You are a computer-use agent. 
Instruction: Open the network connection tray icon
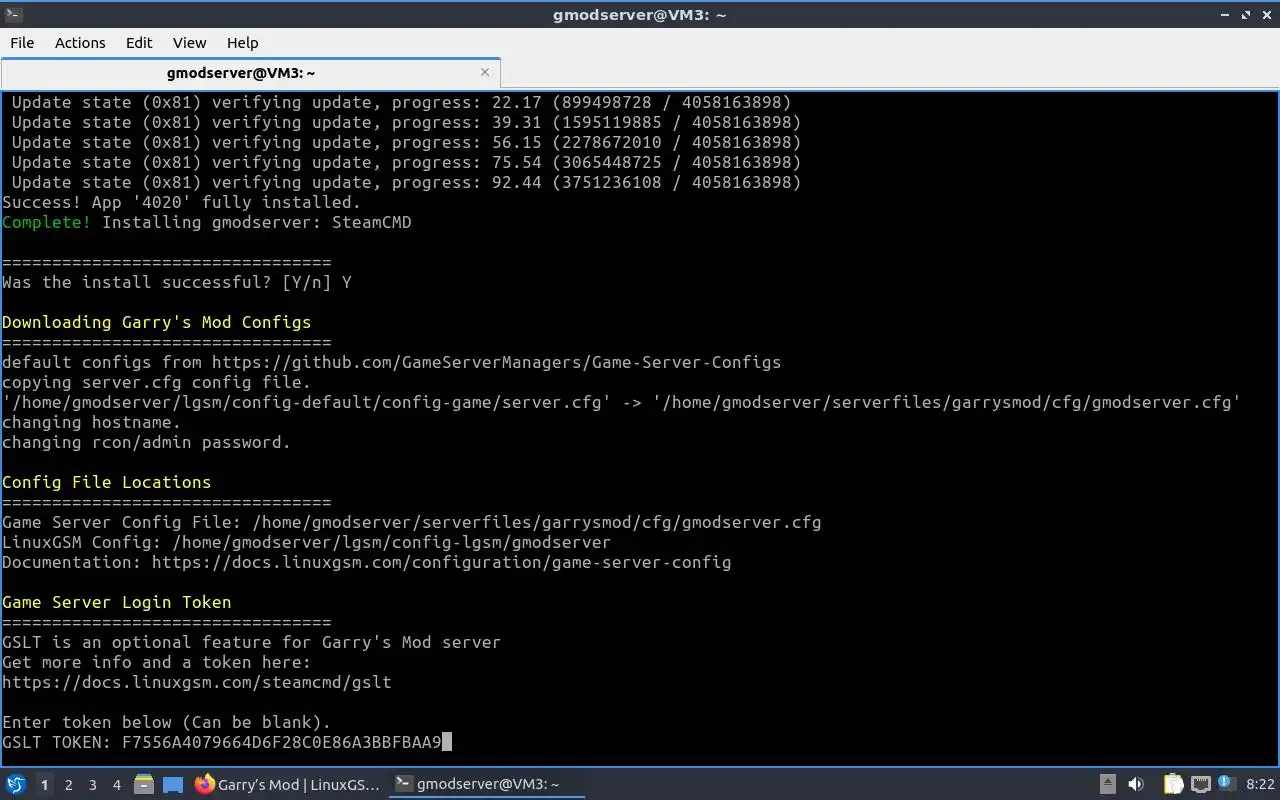click(1201, 785)
